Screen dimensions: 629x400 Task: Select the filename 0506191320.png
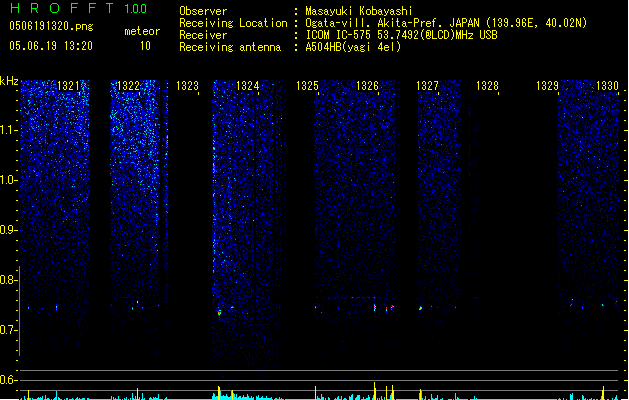[x=51, y=26]
